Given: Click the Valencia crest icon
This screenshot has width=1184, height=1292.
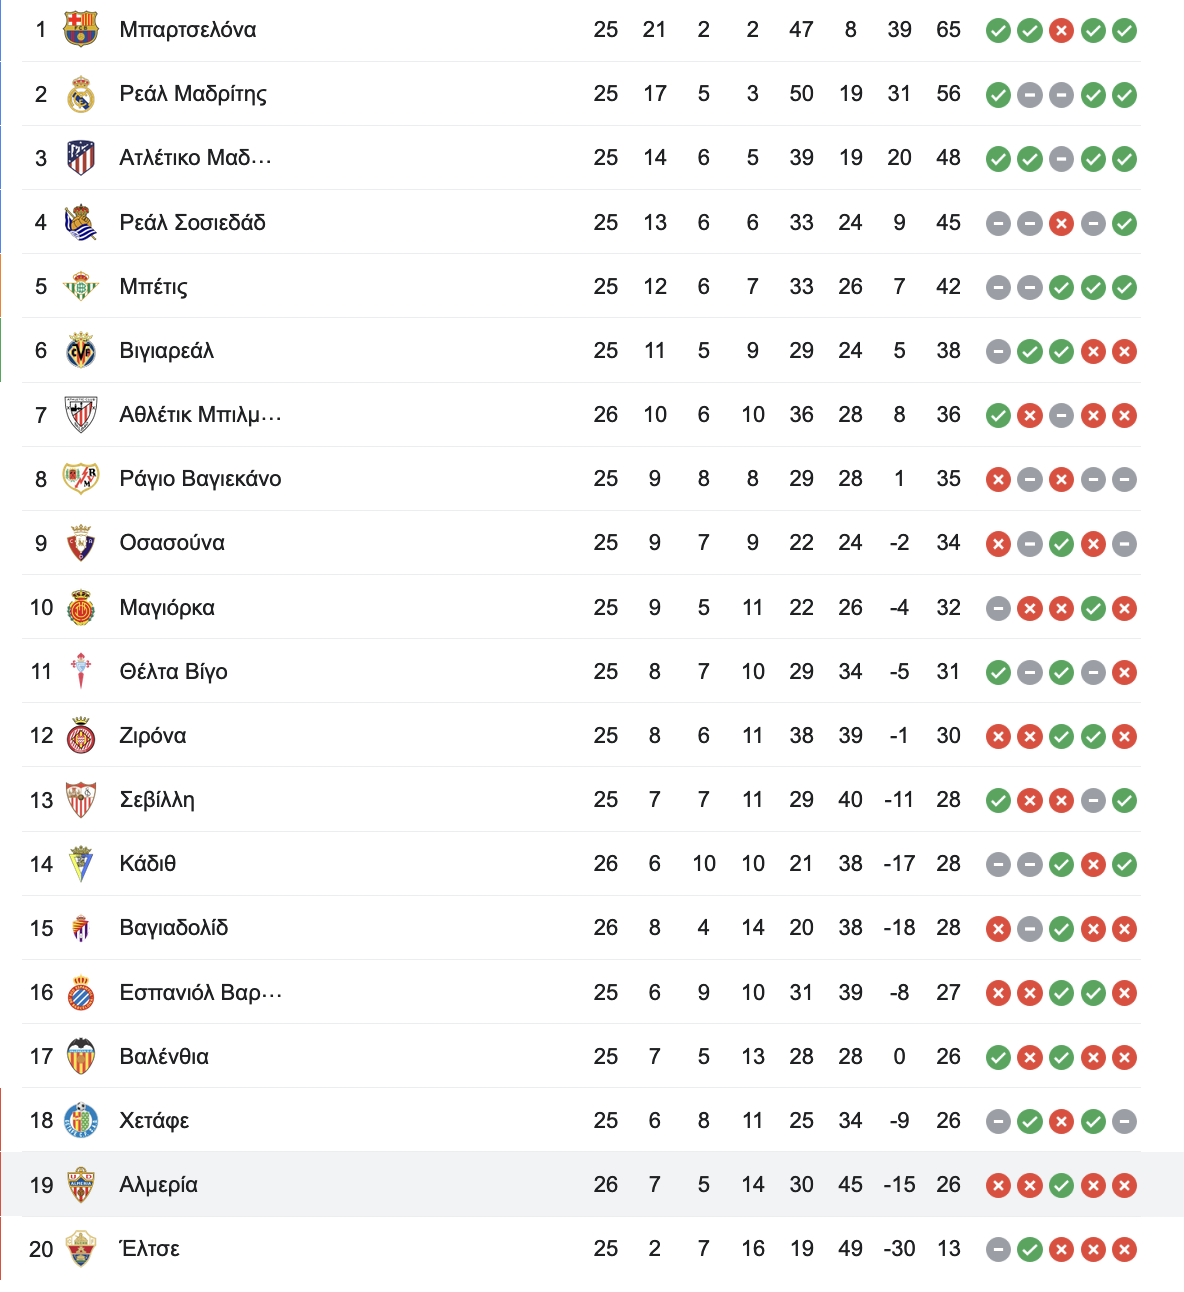Looking at the screenshot, I should pyautogui.click(x=81, y=1056).
